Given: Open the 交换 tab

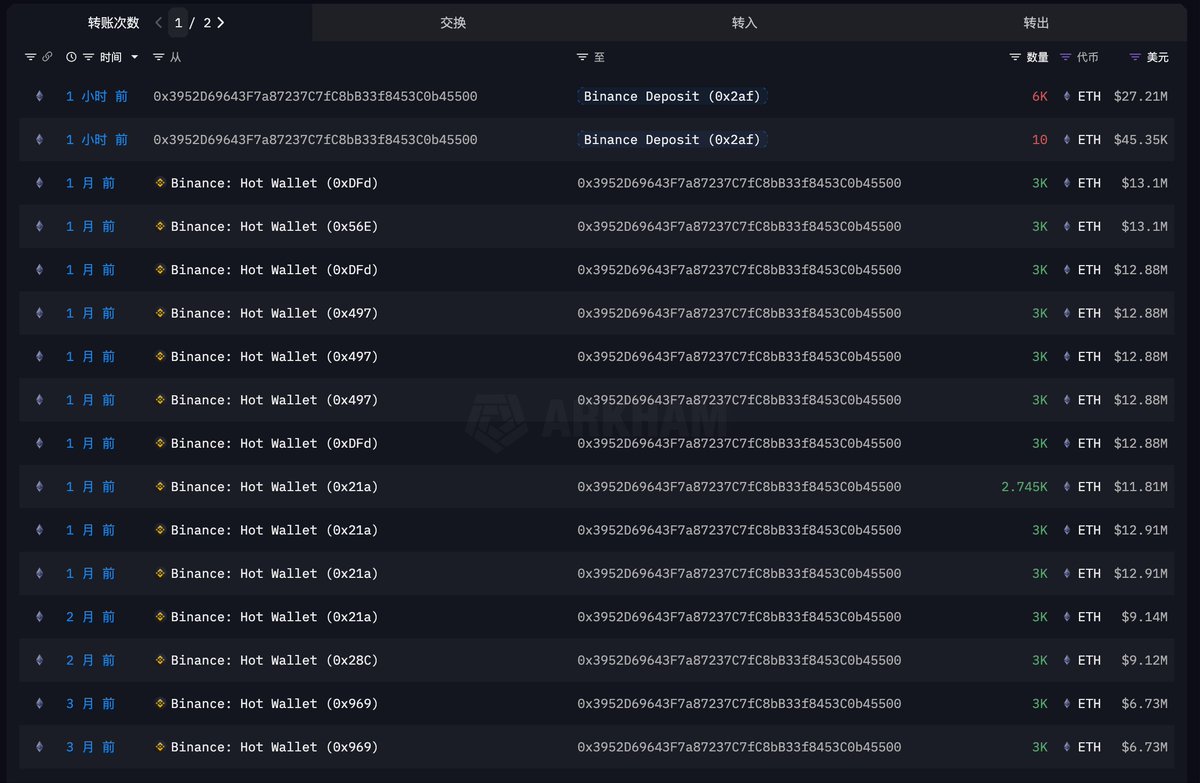Looking at the screenshot, I should coord(453,22).
